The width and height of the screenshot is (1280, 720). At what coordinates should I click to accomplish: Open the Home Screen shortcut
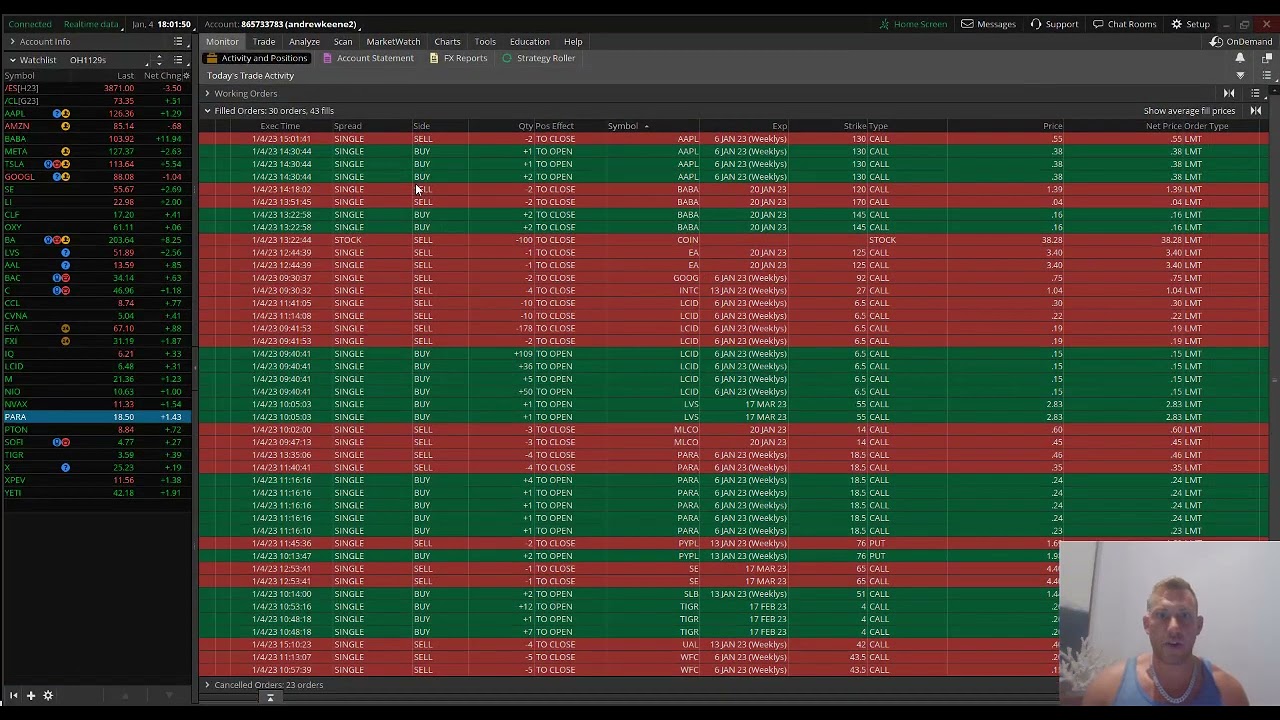[913, 24]
